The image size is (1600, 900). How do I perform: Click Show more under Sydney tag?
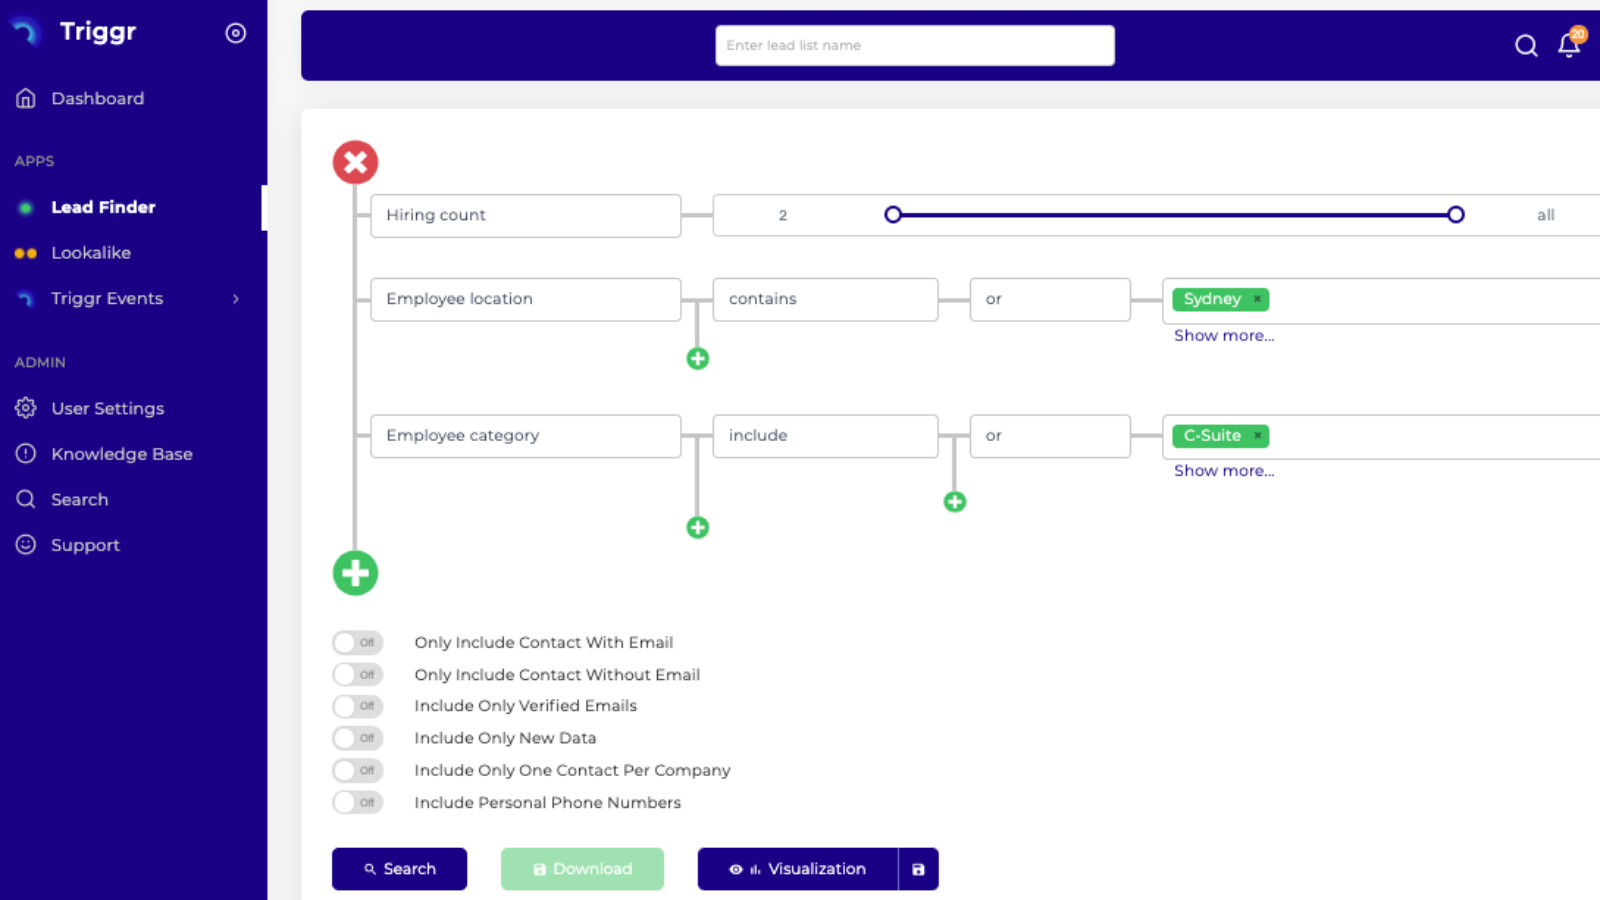[1224, 336]
